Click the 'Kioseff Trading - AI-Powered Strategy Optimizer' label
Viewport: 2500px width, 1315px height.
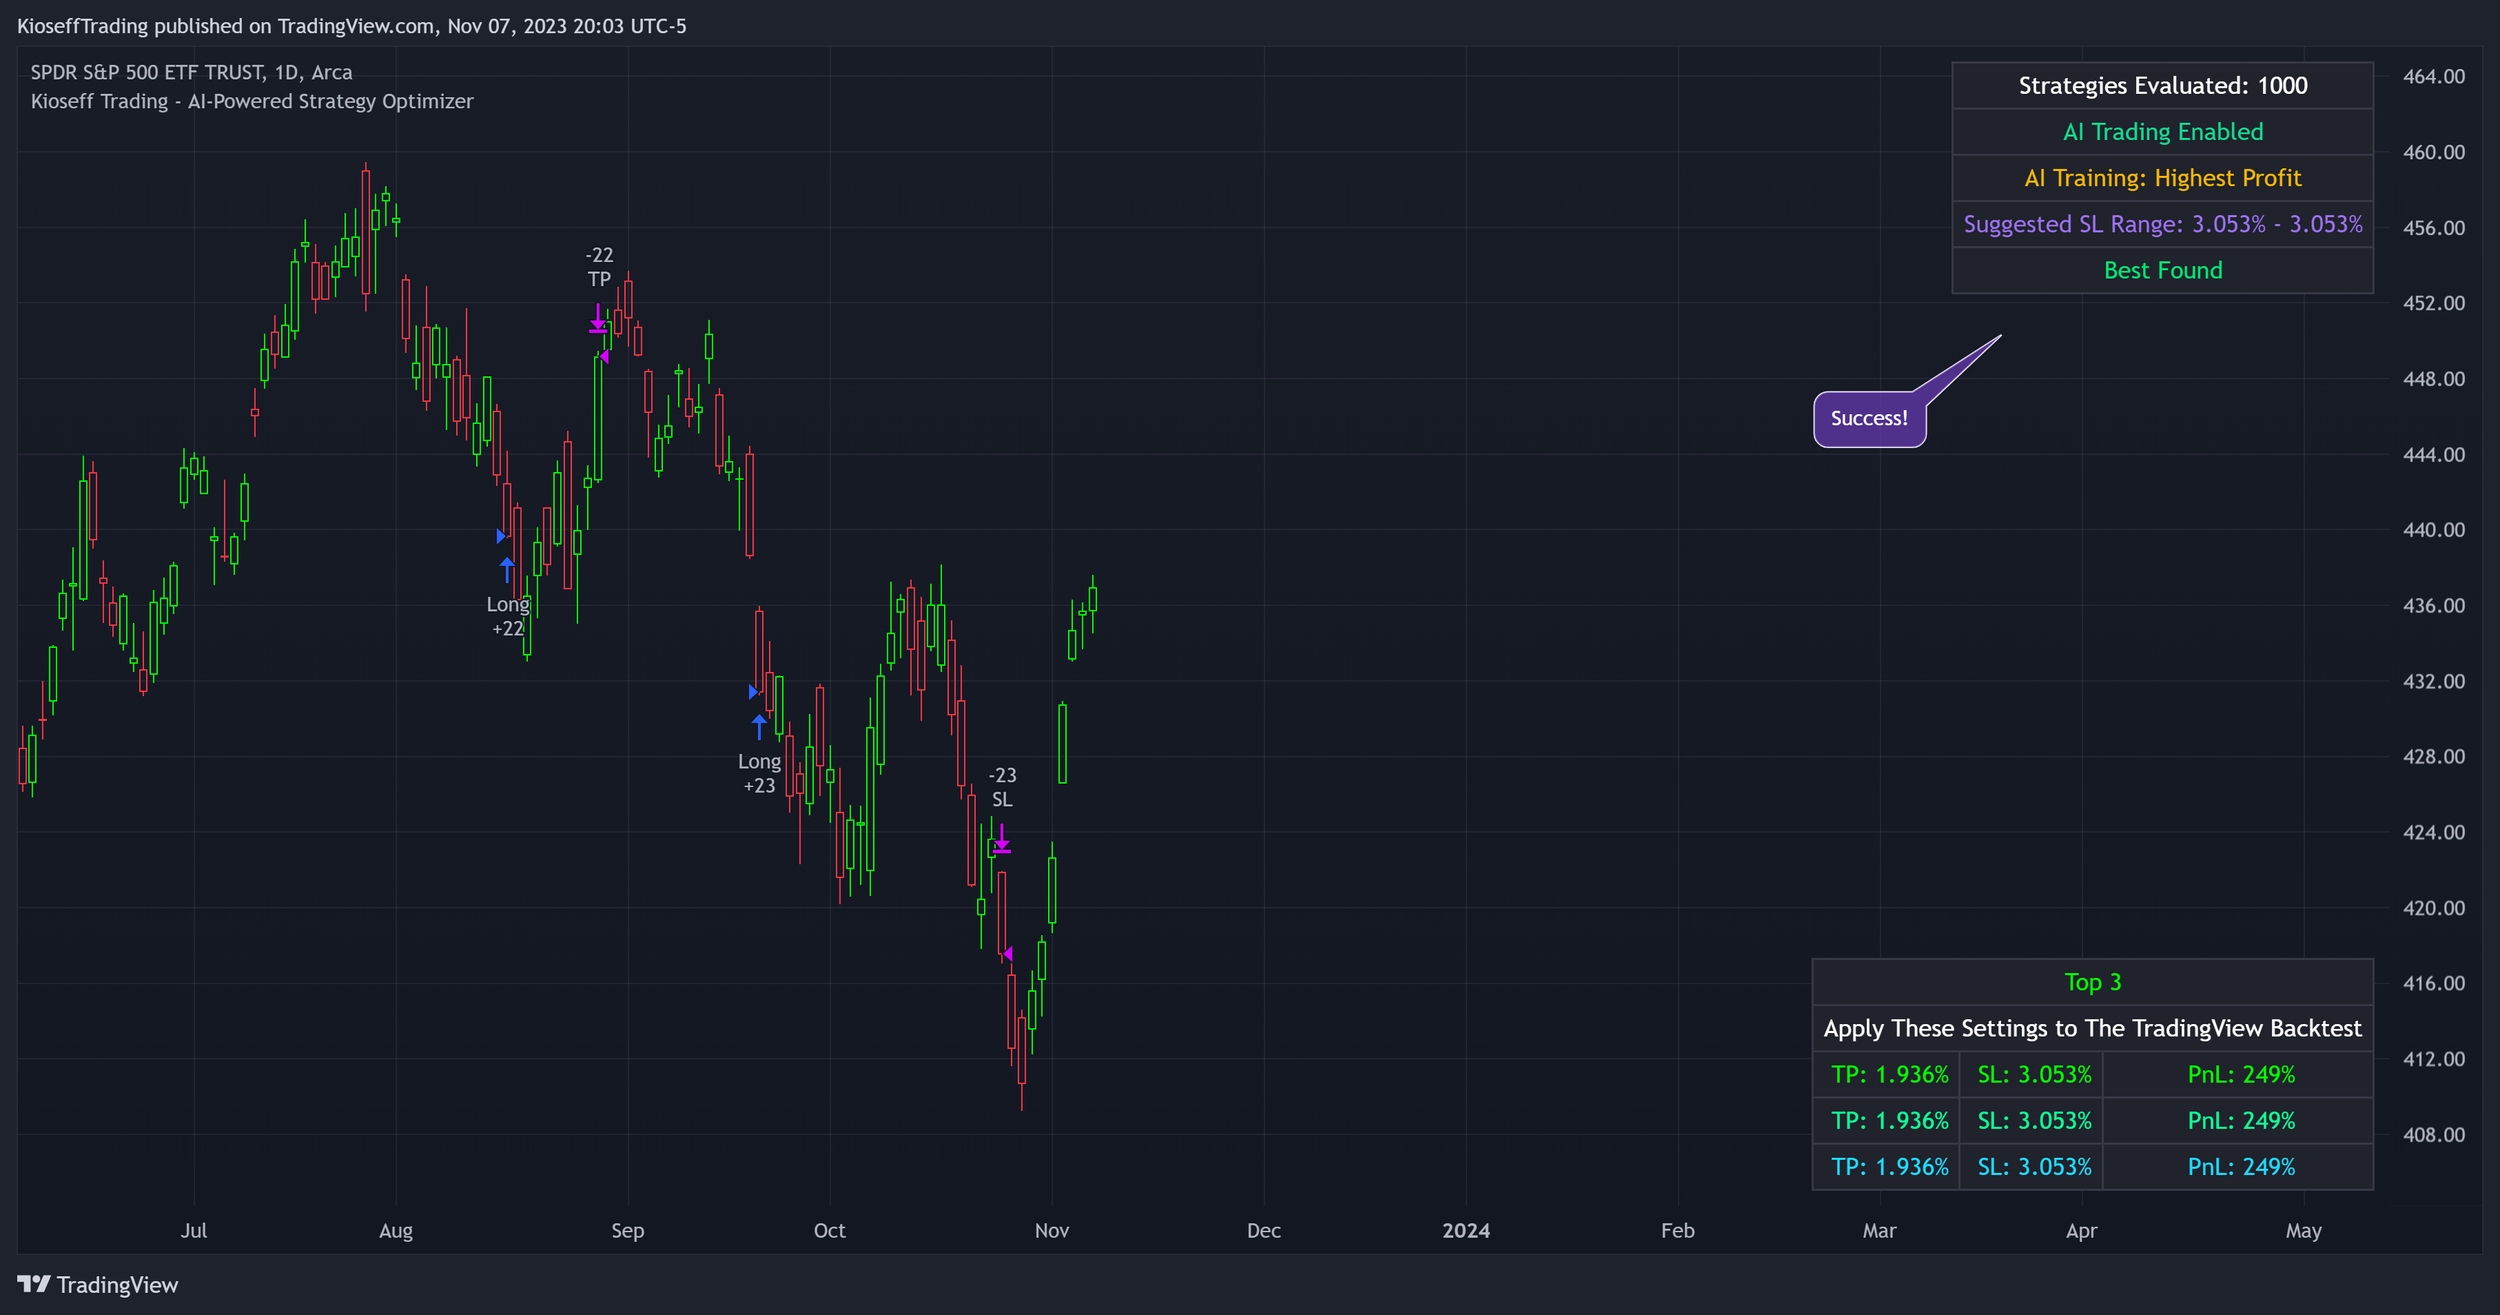[252, 101]
